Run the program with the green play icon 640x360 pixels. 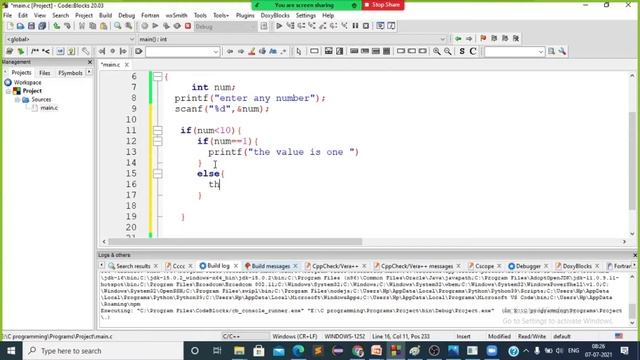(155, 26)
